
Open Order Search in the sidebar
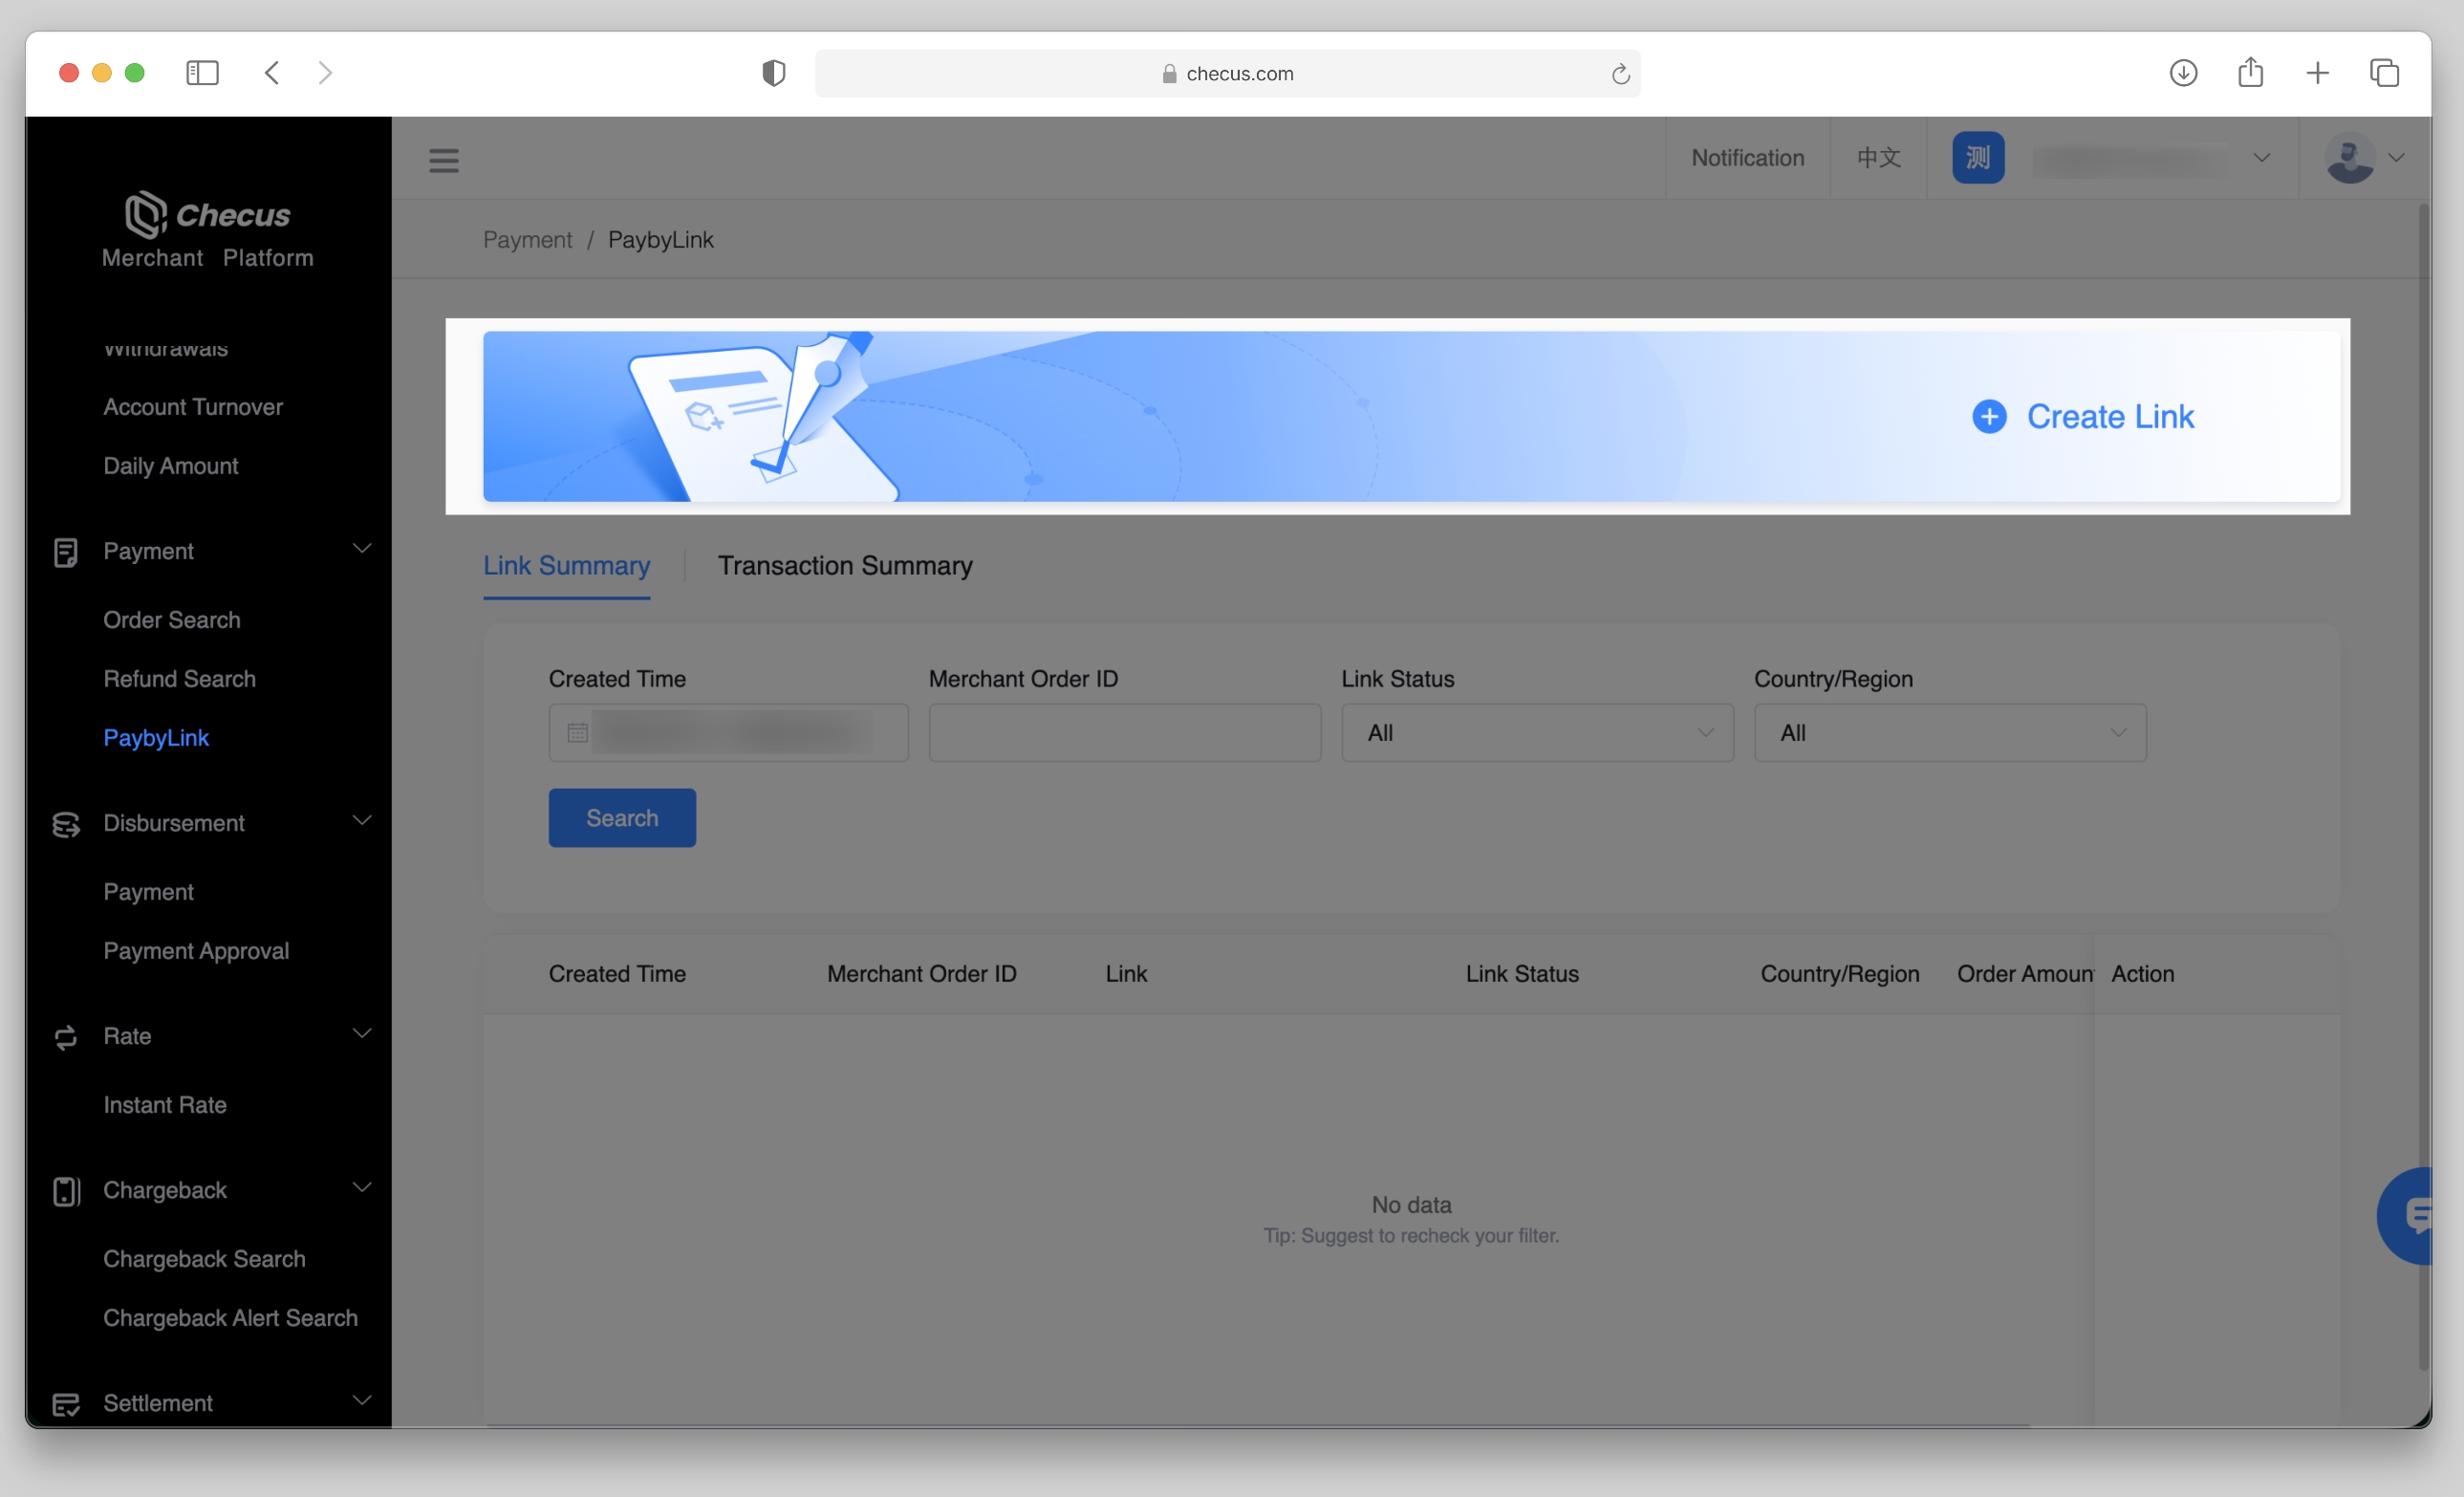pyautogui.click(x=172, y=620)
